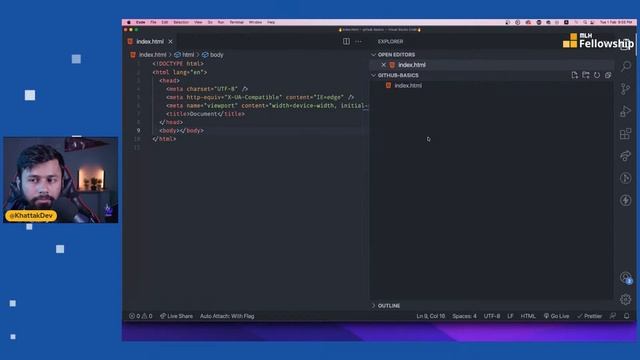This screenshot has height=360, width=640.
Task: Click Go Live to start server
Action: point(556,316)
